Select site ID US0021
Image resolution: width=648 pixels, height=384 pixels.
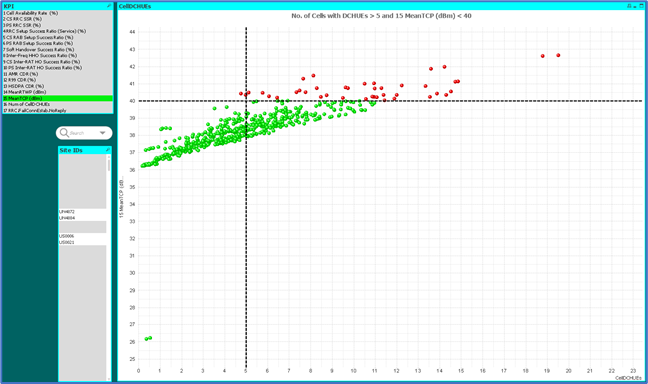pyautogui.click(x=83, y=242)
